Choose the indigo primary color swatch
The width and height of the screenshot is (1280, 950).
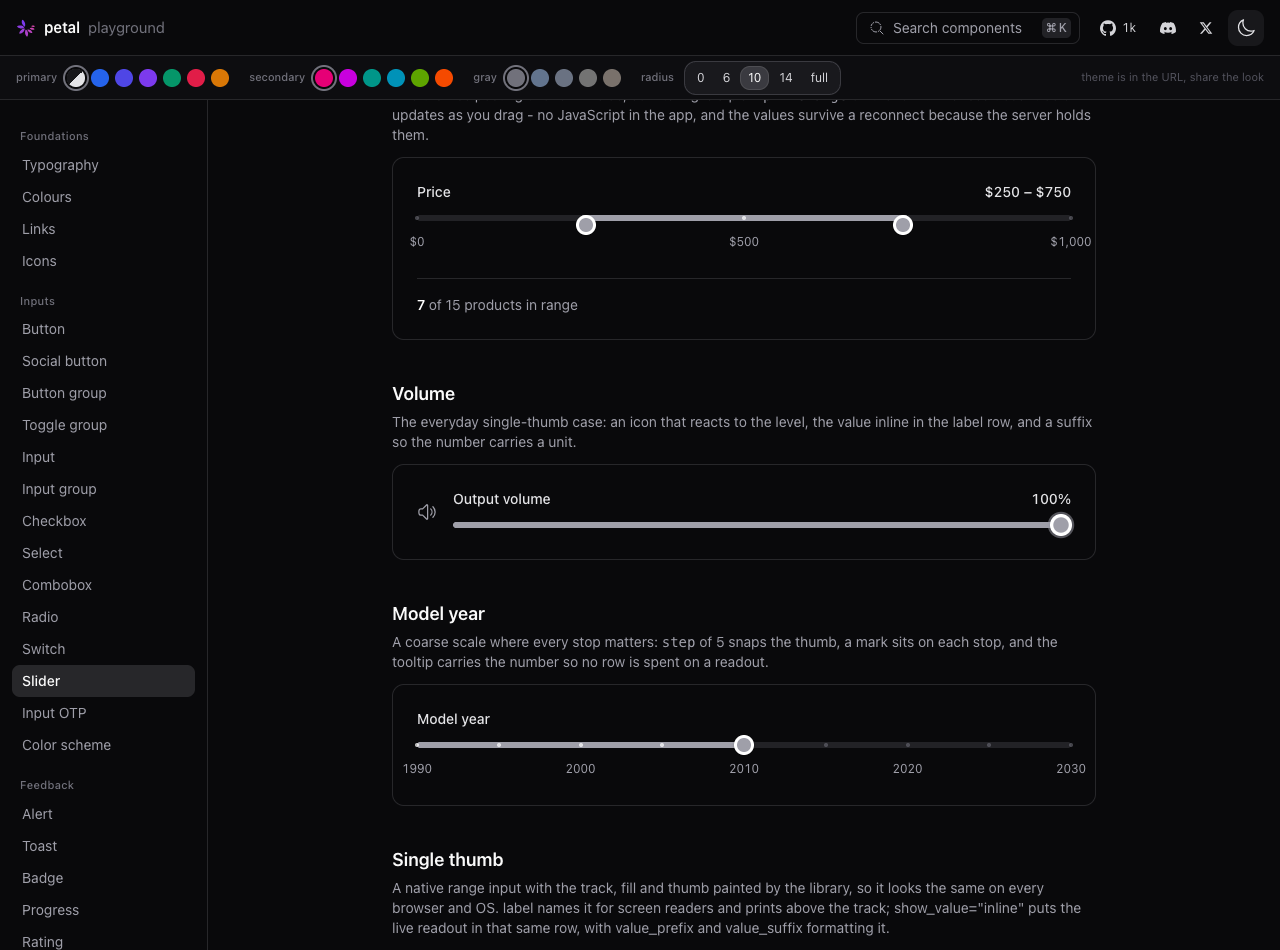point(124,78)
